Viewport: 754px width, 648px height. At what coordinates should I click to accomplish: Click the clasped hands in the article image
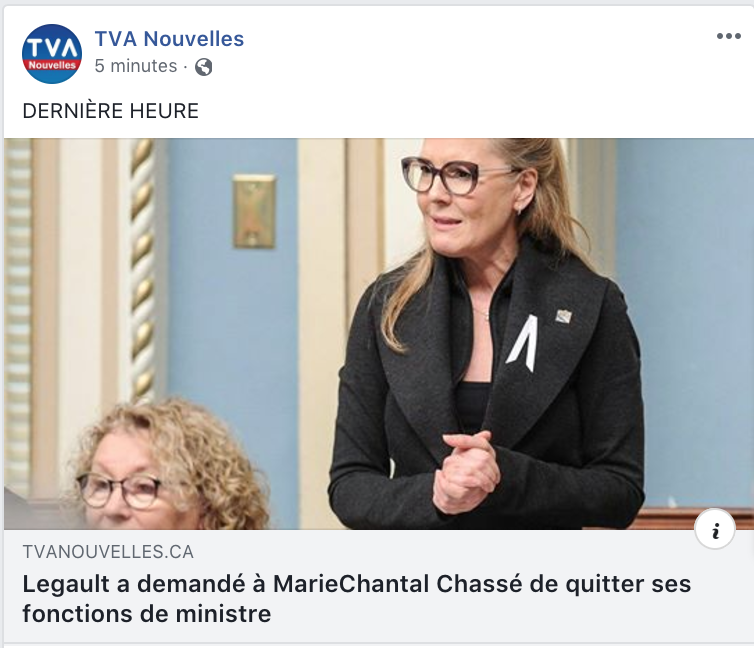(x=465, y=472)
